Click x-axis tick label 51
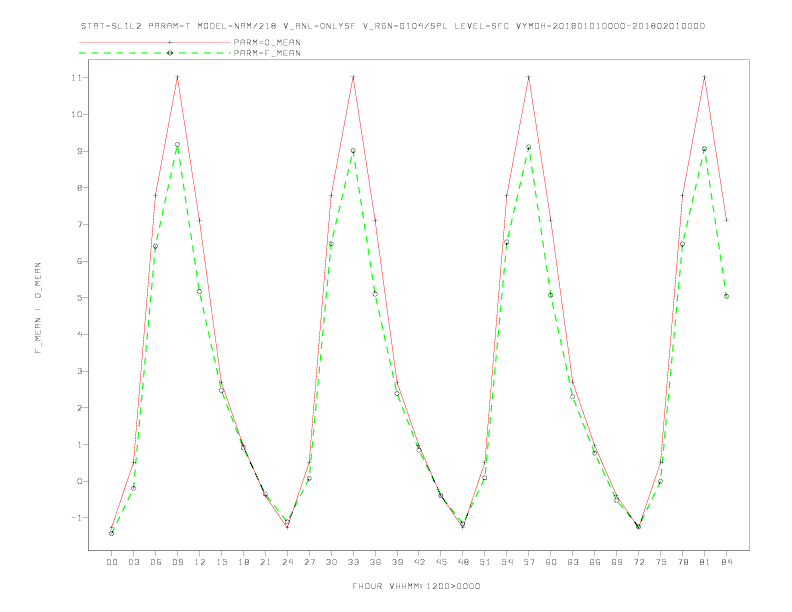 (485, 562)
